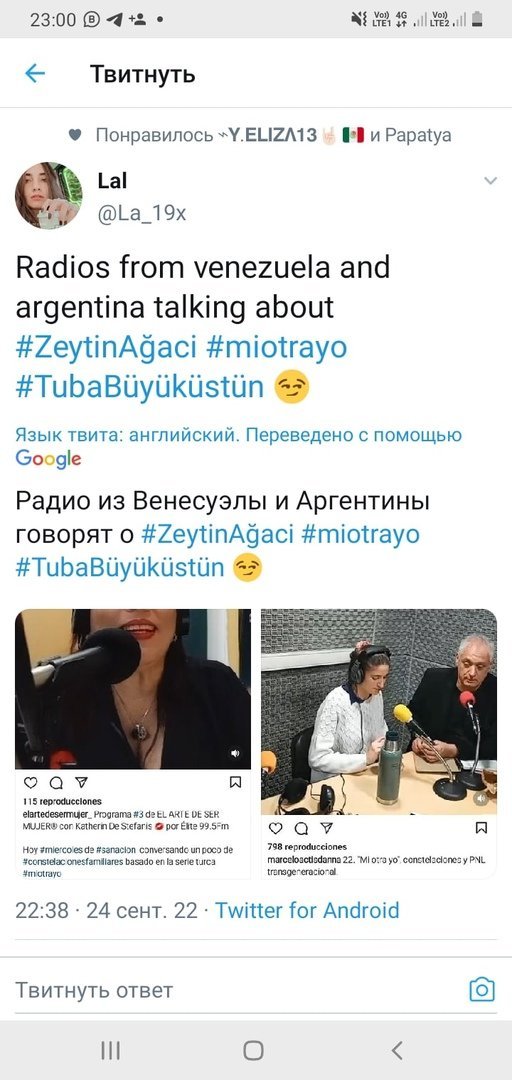Open the Twitter for Android source link
The height and width of the screenshot is (1080, 512).
coord(307,910)
